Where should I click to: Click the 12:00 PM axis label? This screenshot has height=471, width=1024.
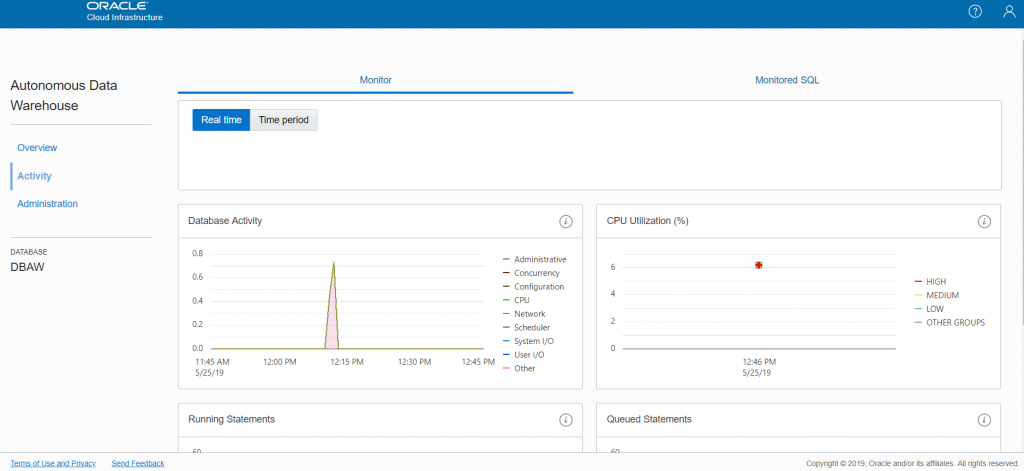280,361
